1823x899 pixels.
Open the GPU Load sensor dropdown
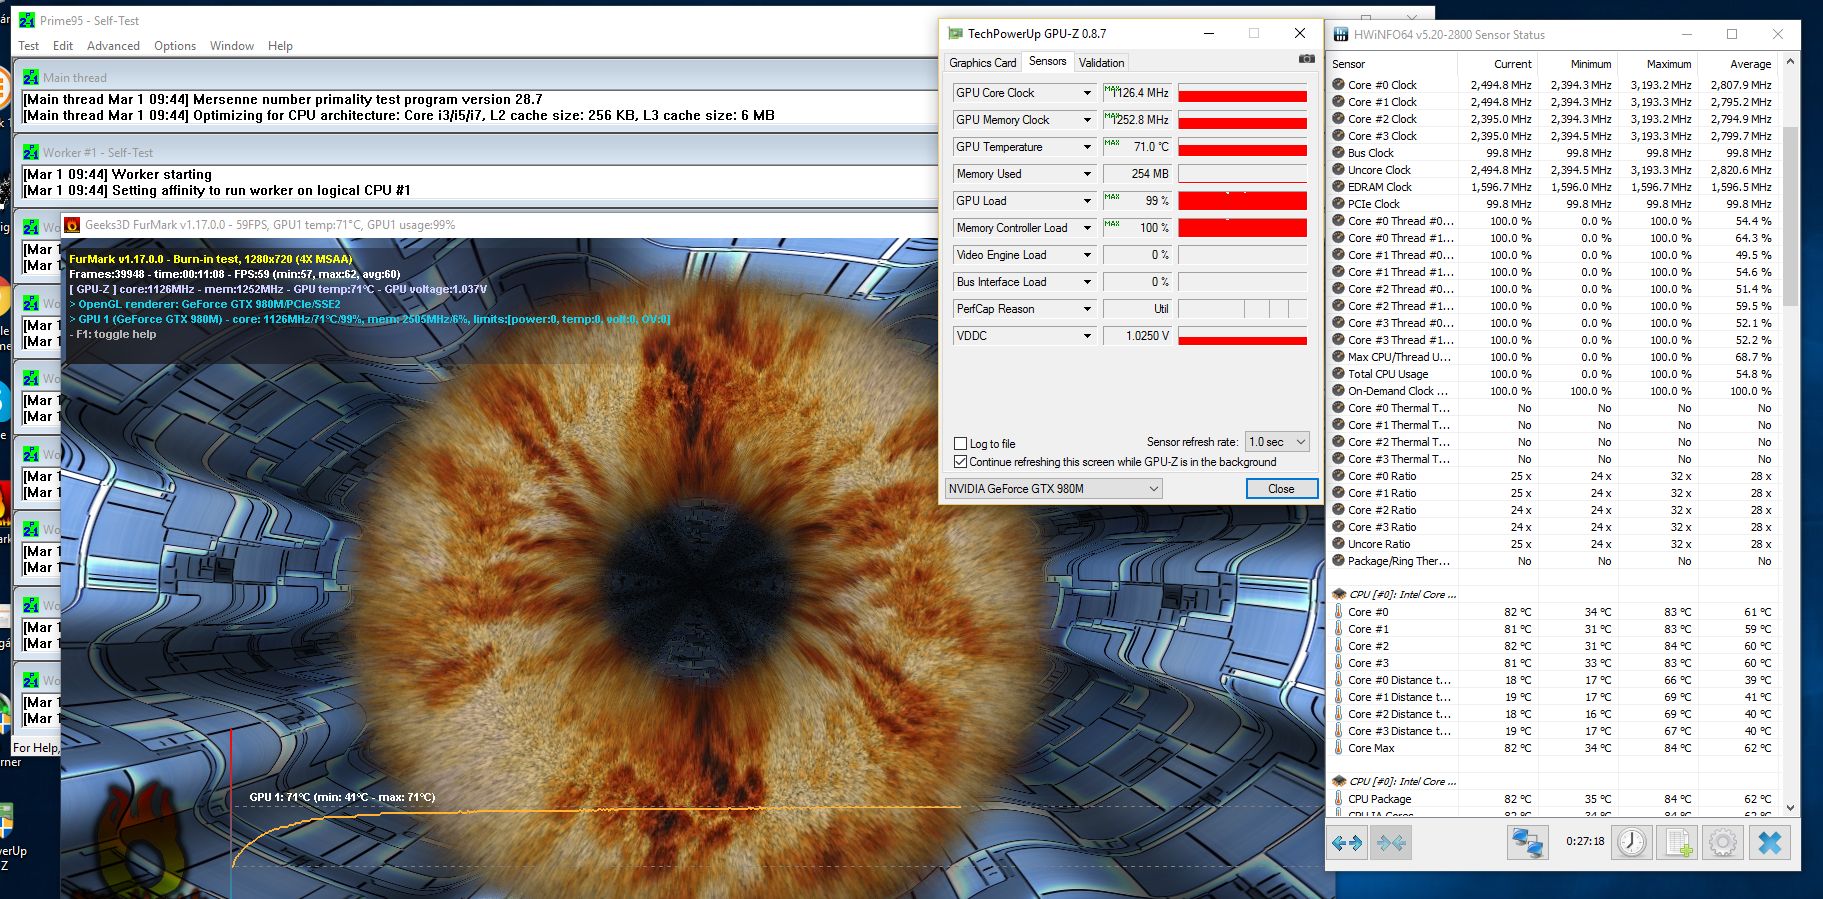(x=1087, y=201)
